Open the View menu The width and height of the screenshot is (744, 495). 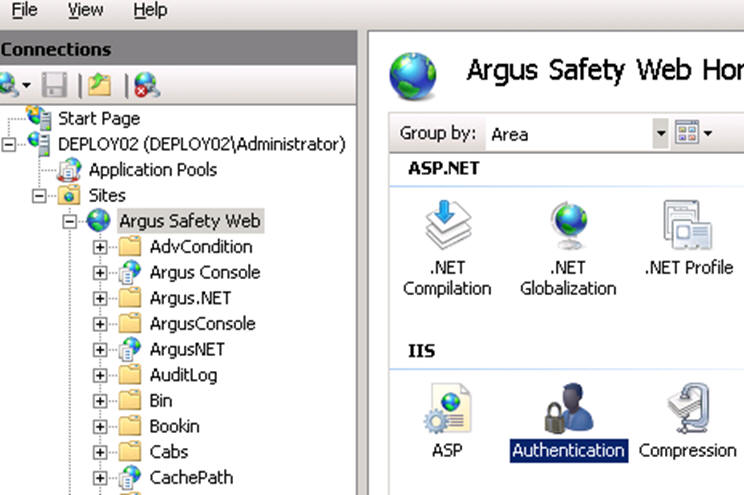[x=85, y=9]
